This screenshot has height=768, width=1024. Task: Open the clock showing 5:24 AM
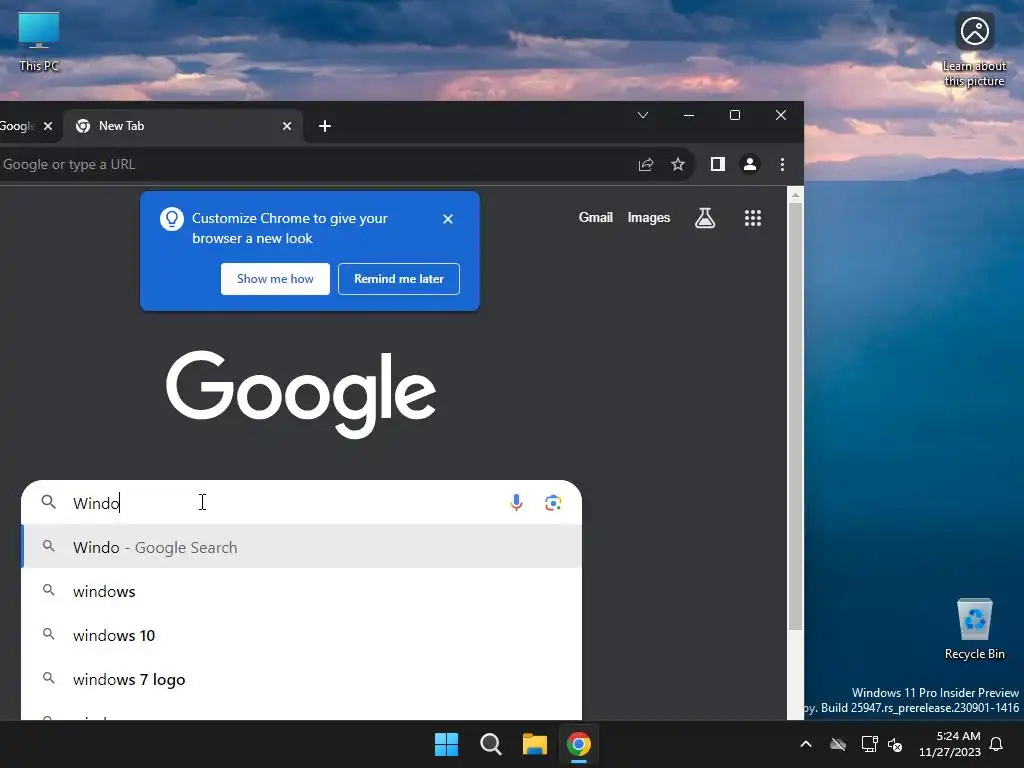(x=950, y=744)
